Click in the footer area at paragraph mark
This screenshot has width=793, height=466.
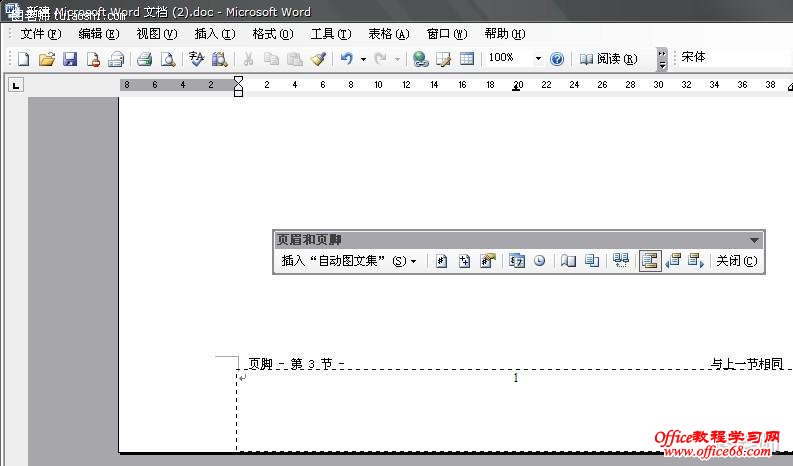[243, 377]
